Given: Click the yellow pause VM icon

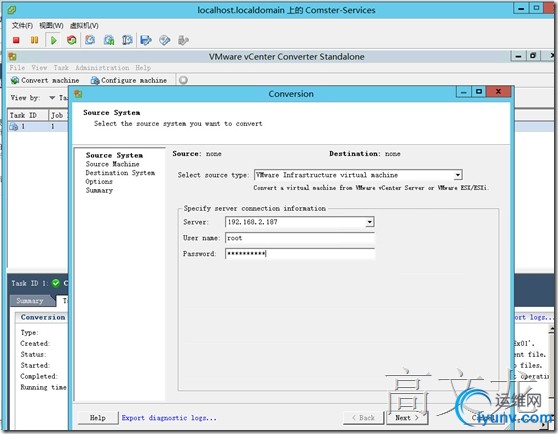Looking at the screenshot, I should click(34, 40).
